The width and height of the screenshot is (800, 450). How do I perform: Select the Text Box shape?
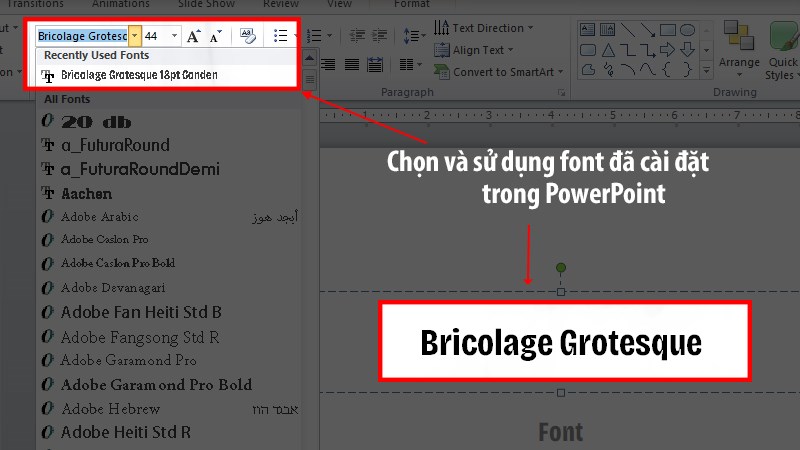tap(588, 30)
